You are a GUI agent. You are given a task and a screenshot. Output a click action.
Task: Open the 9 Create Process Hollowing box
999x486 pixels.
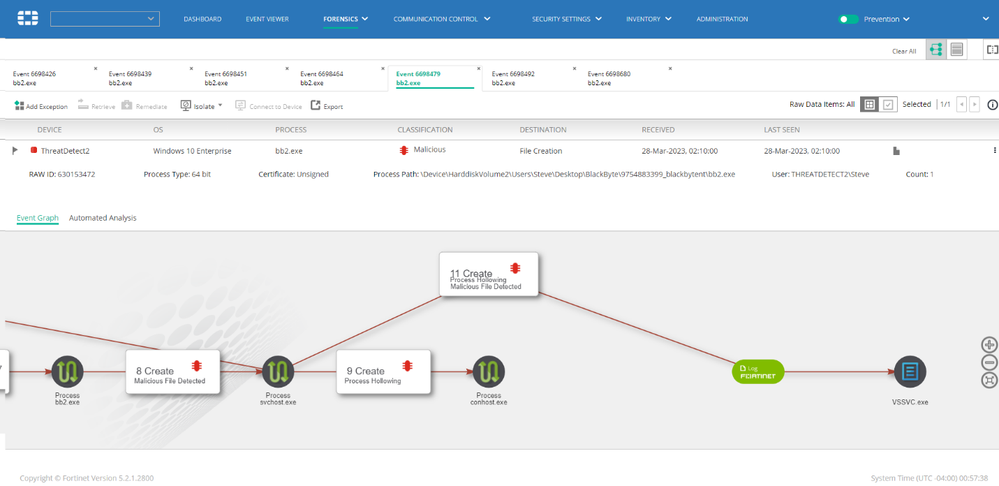coord(384,371)
